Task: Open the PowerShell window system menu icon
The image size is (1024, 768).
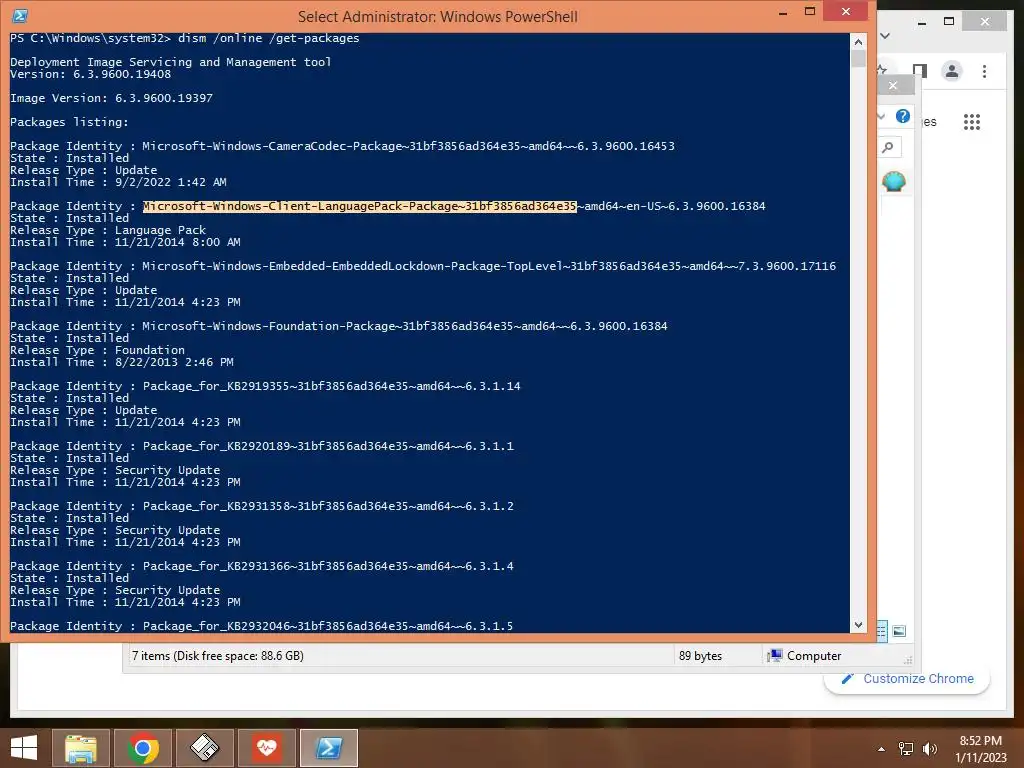Action: click(20, 16)
